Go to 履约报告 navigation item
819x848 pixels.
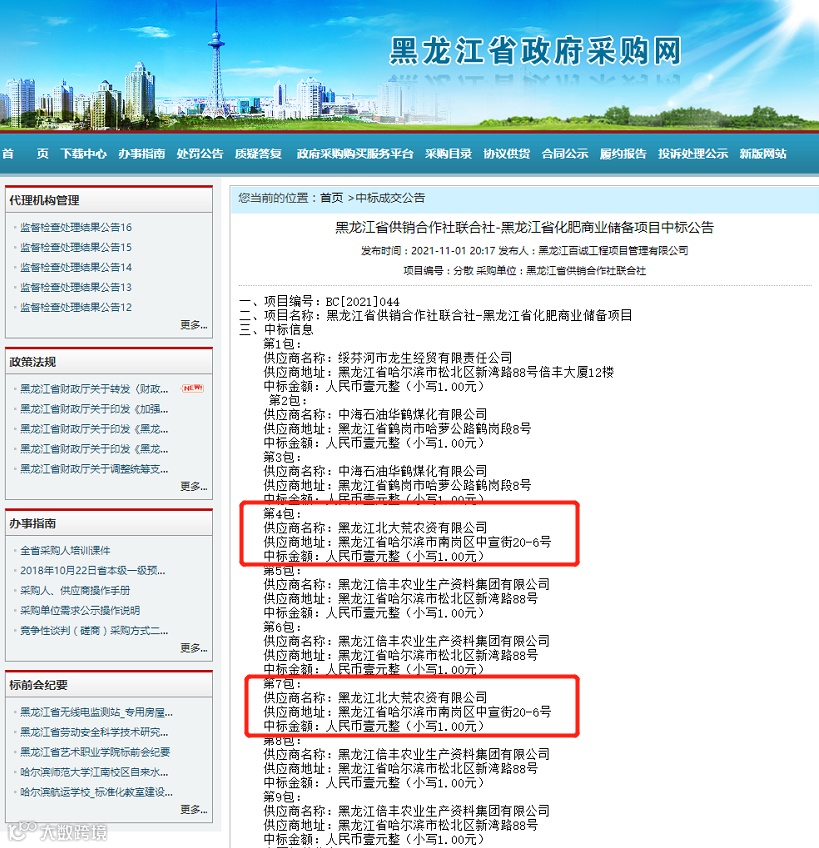pos(623,154)
